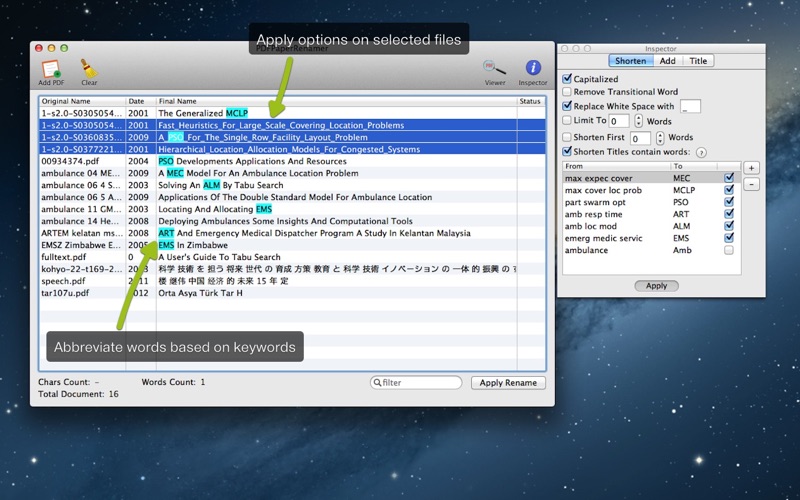Toggle the Inspector info icon
The height and width of the screenshot is (500, 800).
[533, 67]
